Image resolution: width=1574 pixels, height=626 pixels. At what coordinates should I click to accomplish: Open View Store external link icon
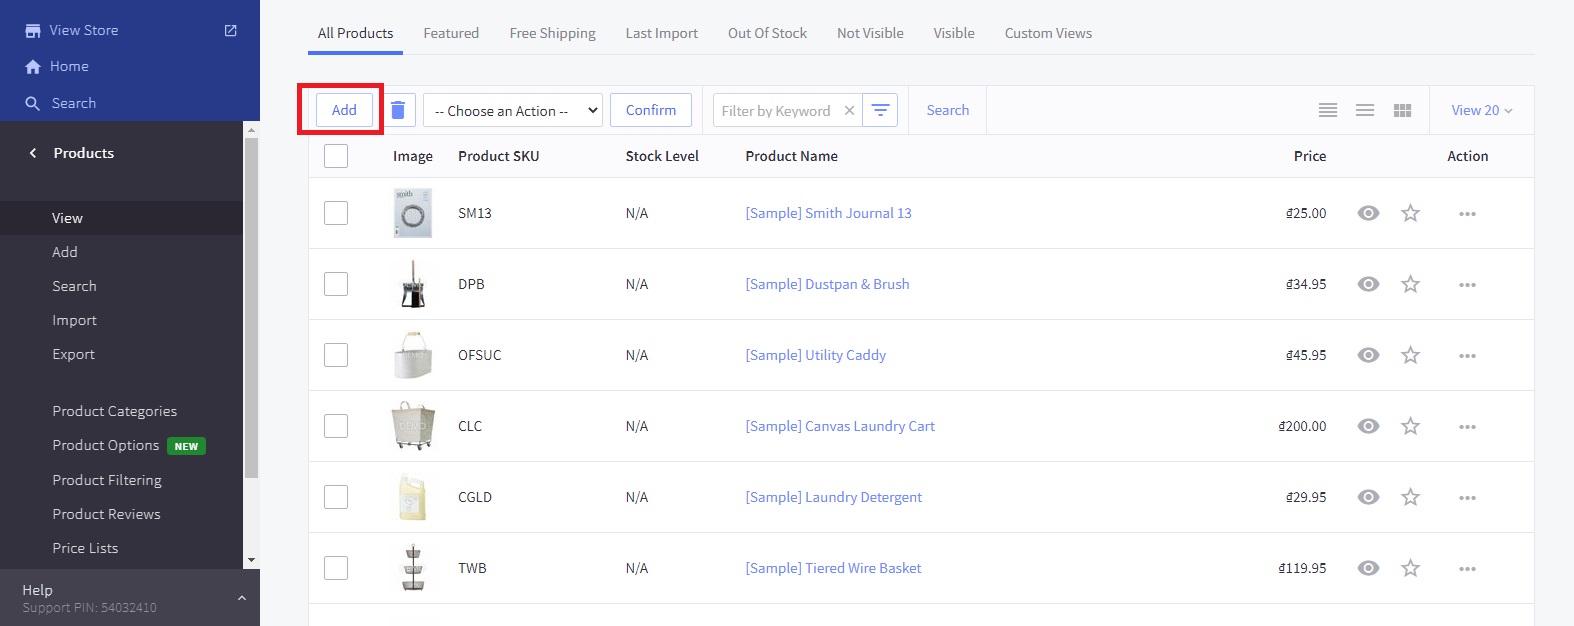click(x=231, y=30)
